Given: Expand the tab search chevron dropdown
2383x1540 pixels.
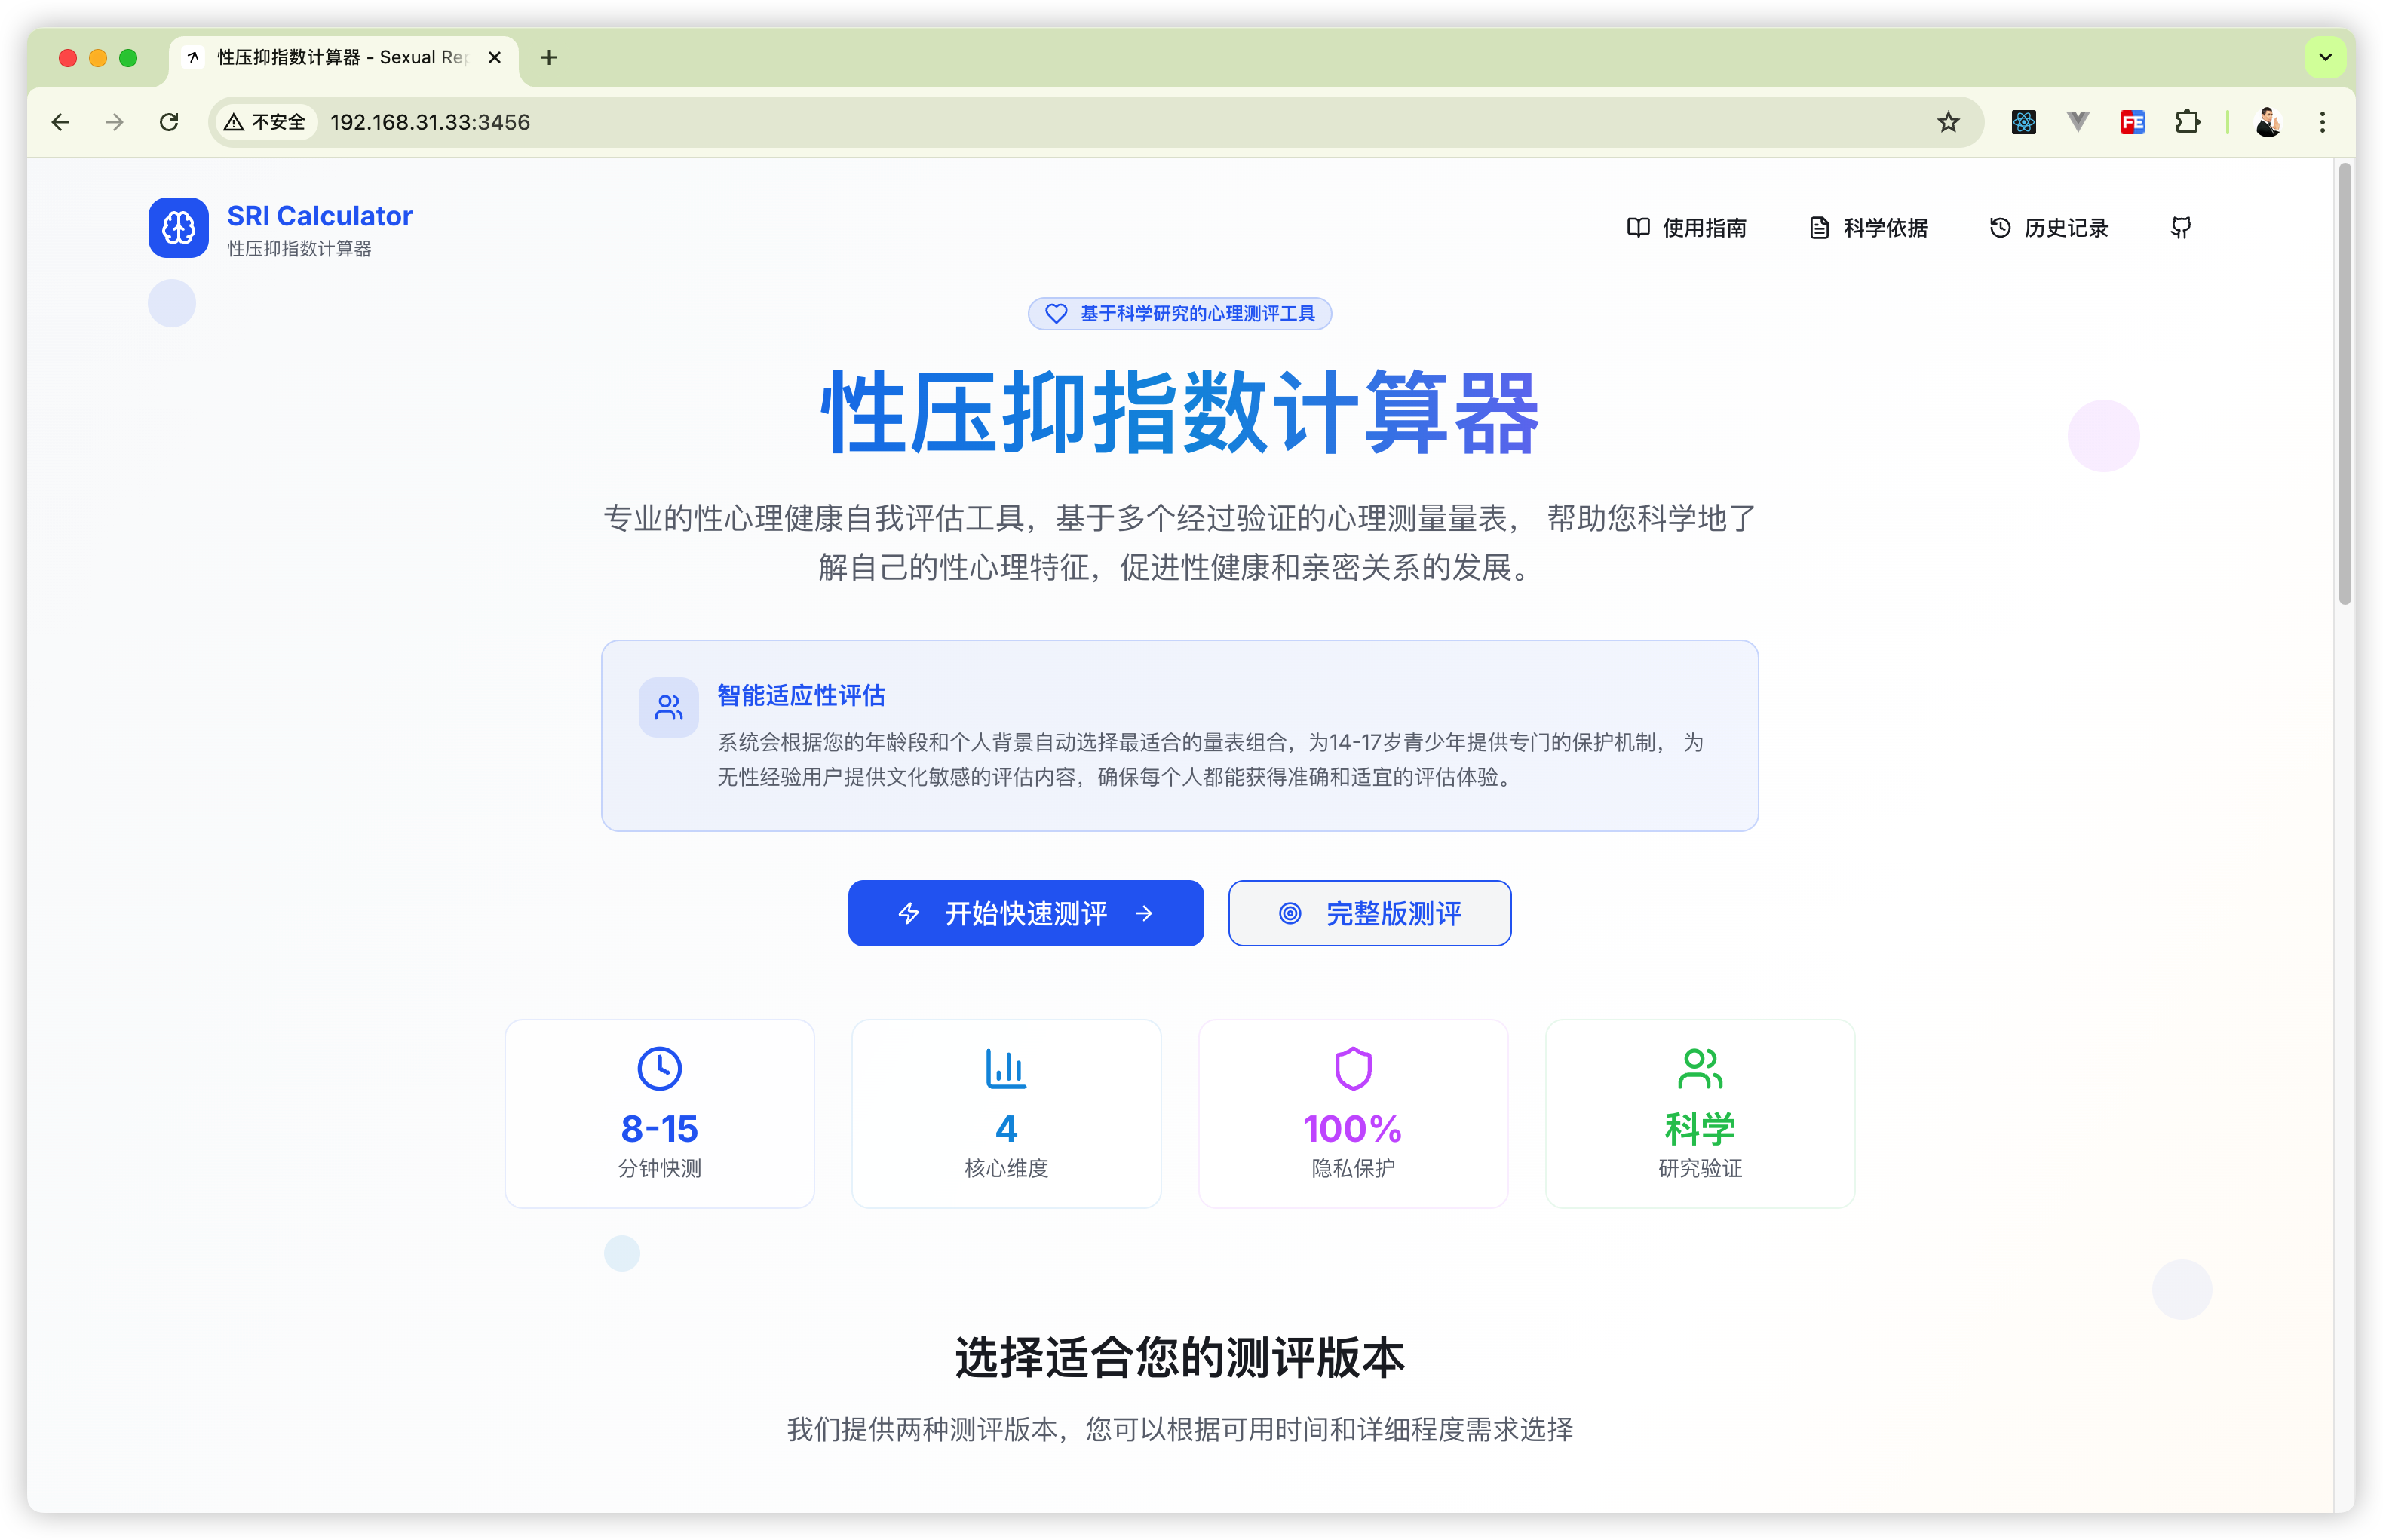Looking at the screenshot, I should pos(2325,57).
